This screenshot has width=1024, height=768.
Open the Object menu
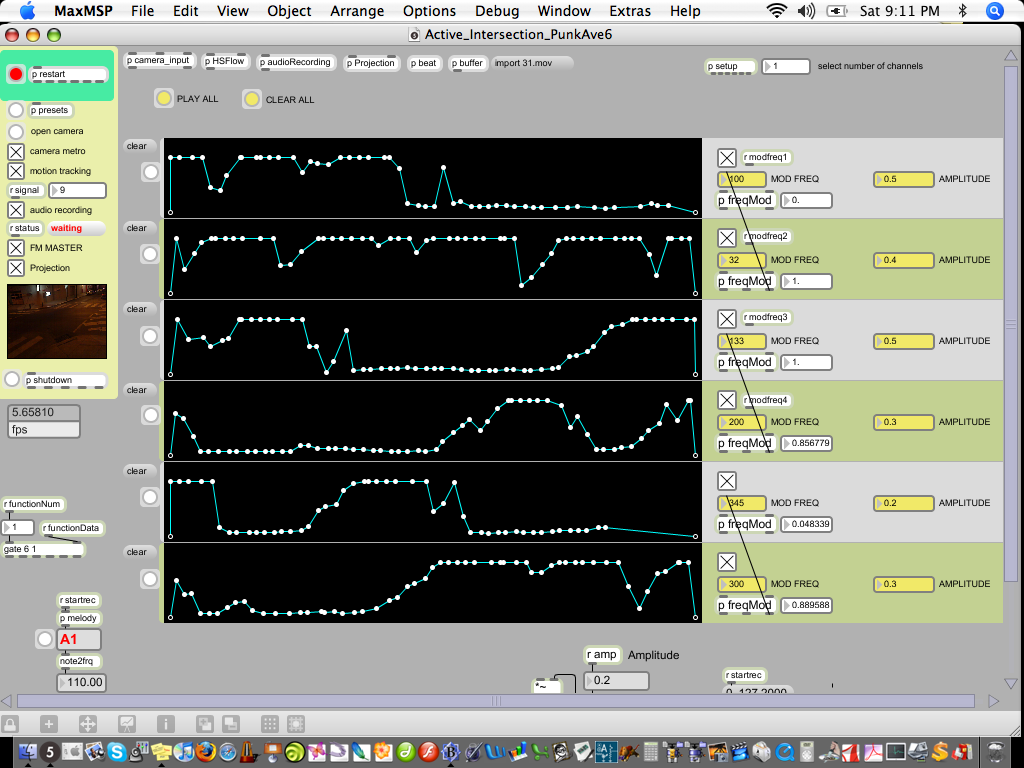coord(289,11)
